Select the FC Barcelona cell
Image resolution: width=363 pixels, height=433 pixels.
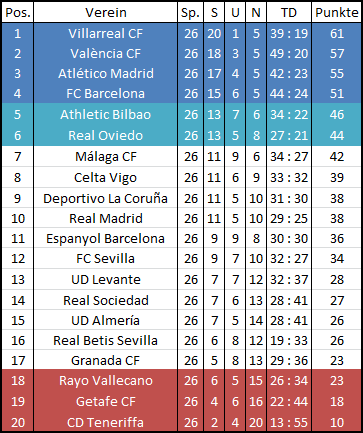click(105, 93)
